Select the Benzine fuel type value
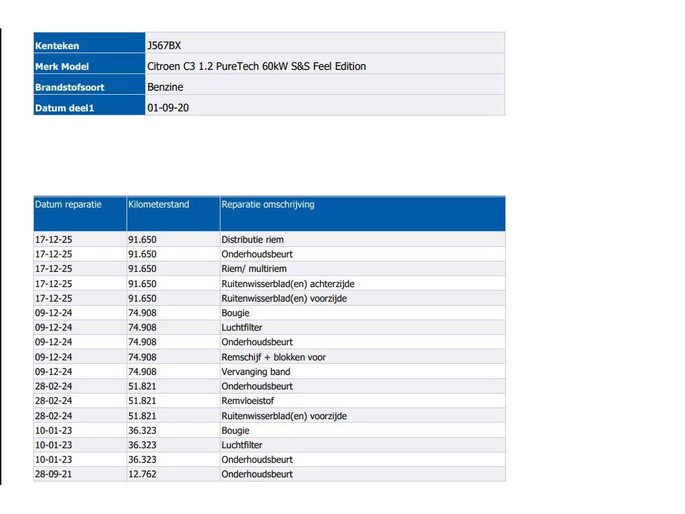Image resolution: width=685 pixels, height=514 pixels. pyautogui.click(x=165, y=87)
